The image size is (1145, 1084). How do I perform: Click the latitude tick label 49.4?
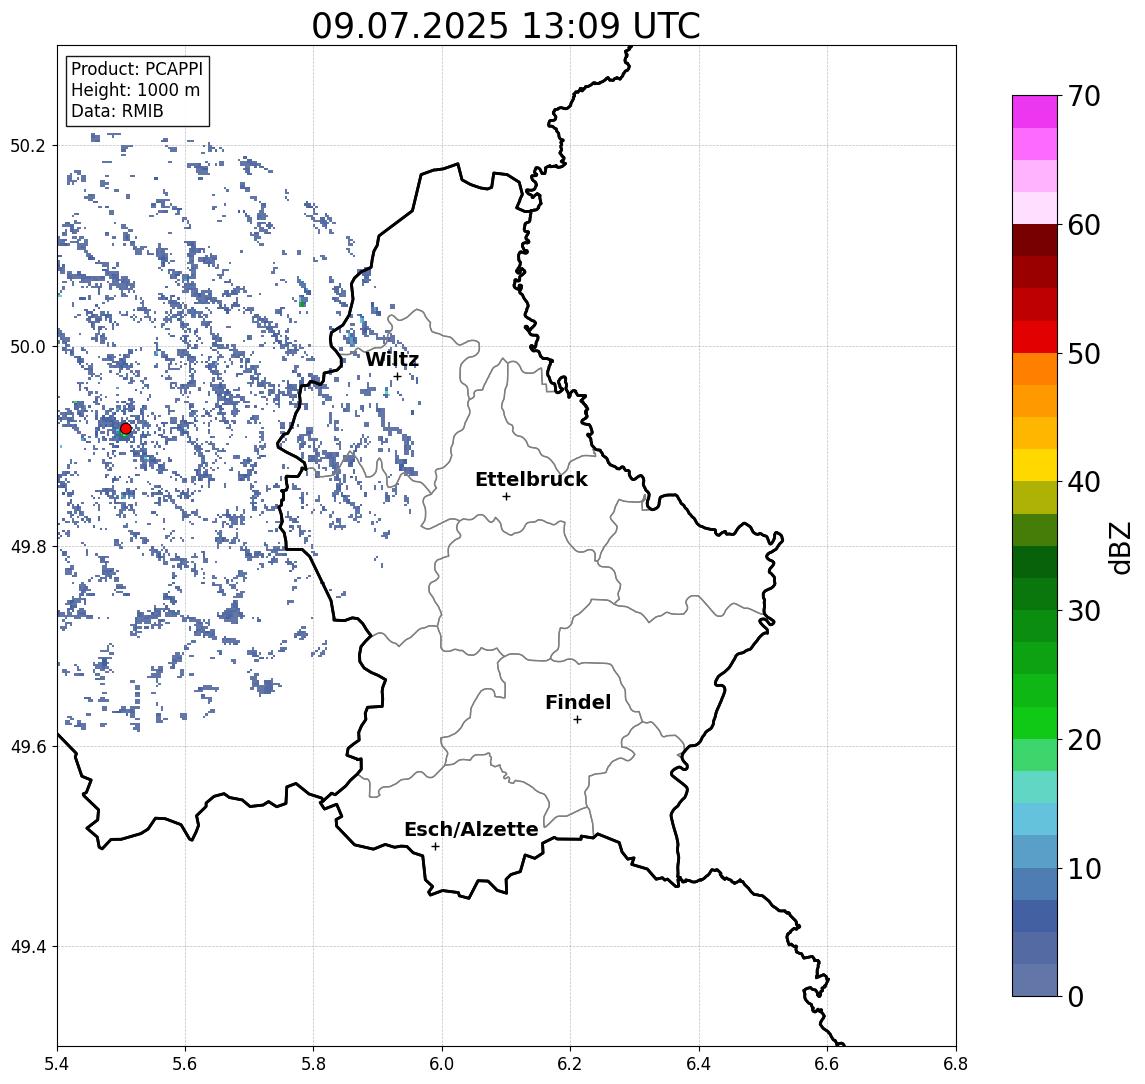click(x=28, y=947)
